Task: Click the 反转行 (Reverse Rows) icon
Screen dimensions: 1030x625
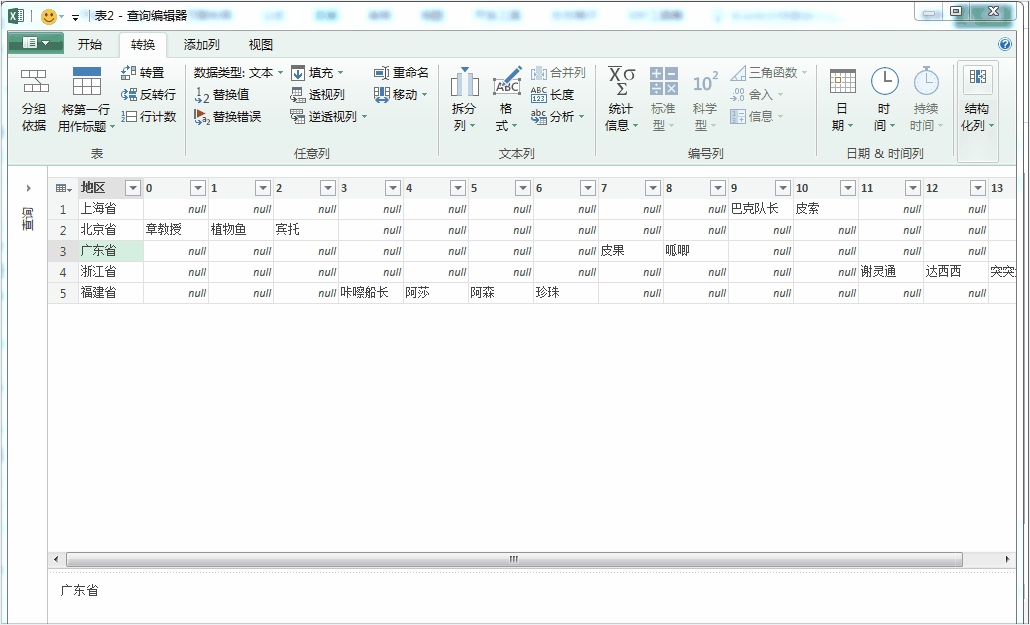Action: 129,95
